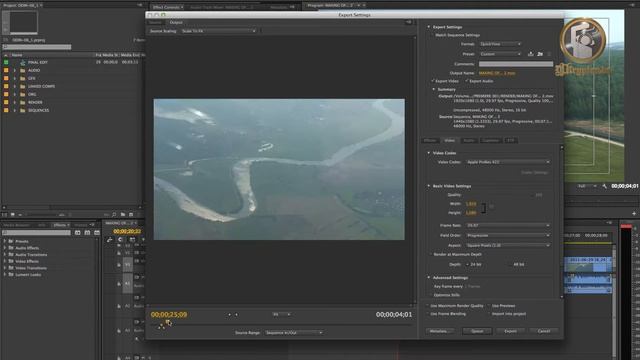640x360 pixels.
Task: Click the width-height link constraint icon
Action: click(483, 208)
